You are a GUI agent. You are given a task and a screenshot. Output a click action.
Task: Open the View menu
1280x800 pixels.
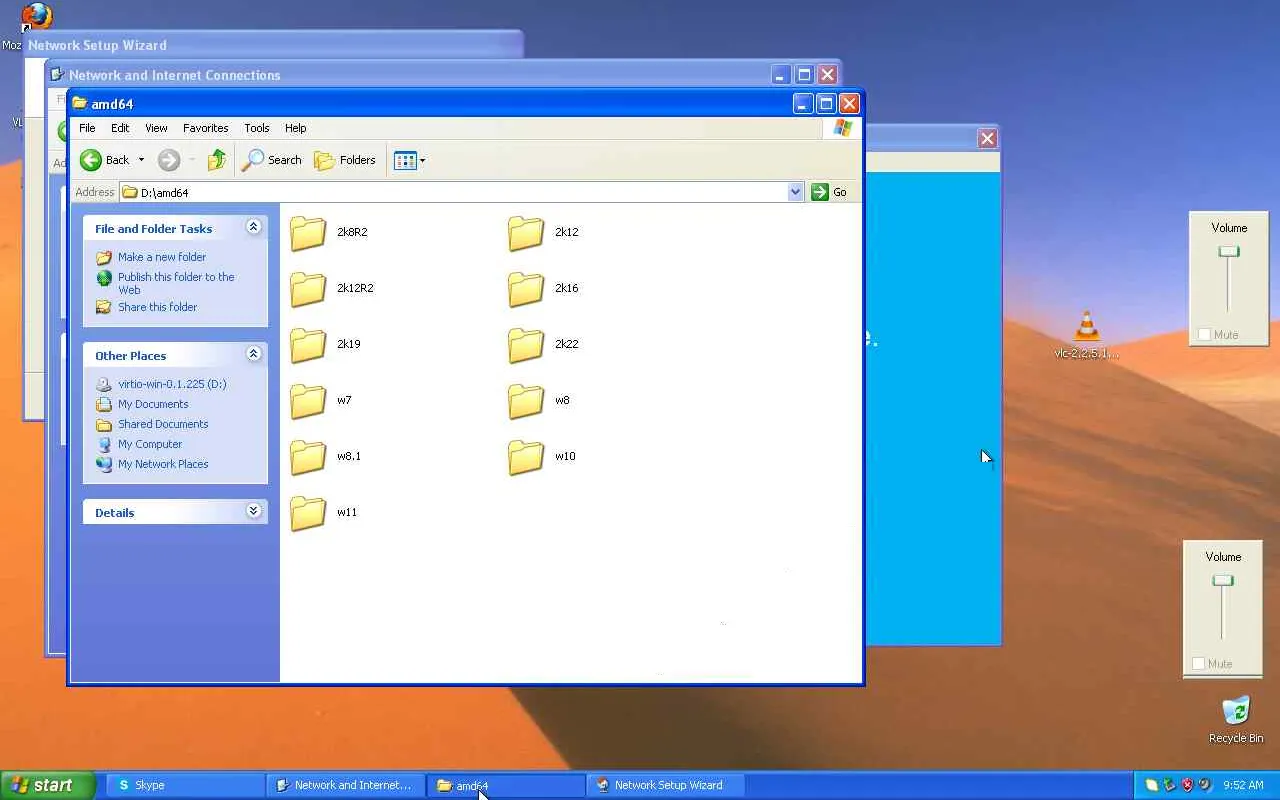[x=156, y=128]
